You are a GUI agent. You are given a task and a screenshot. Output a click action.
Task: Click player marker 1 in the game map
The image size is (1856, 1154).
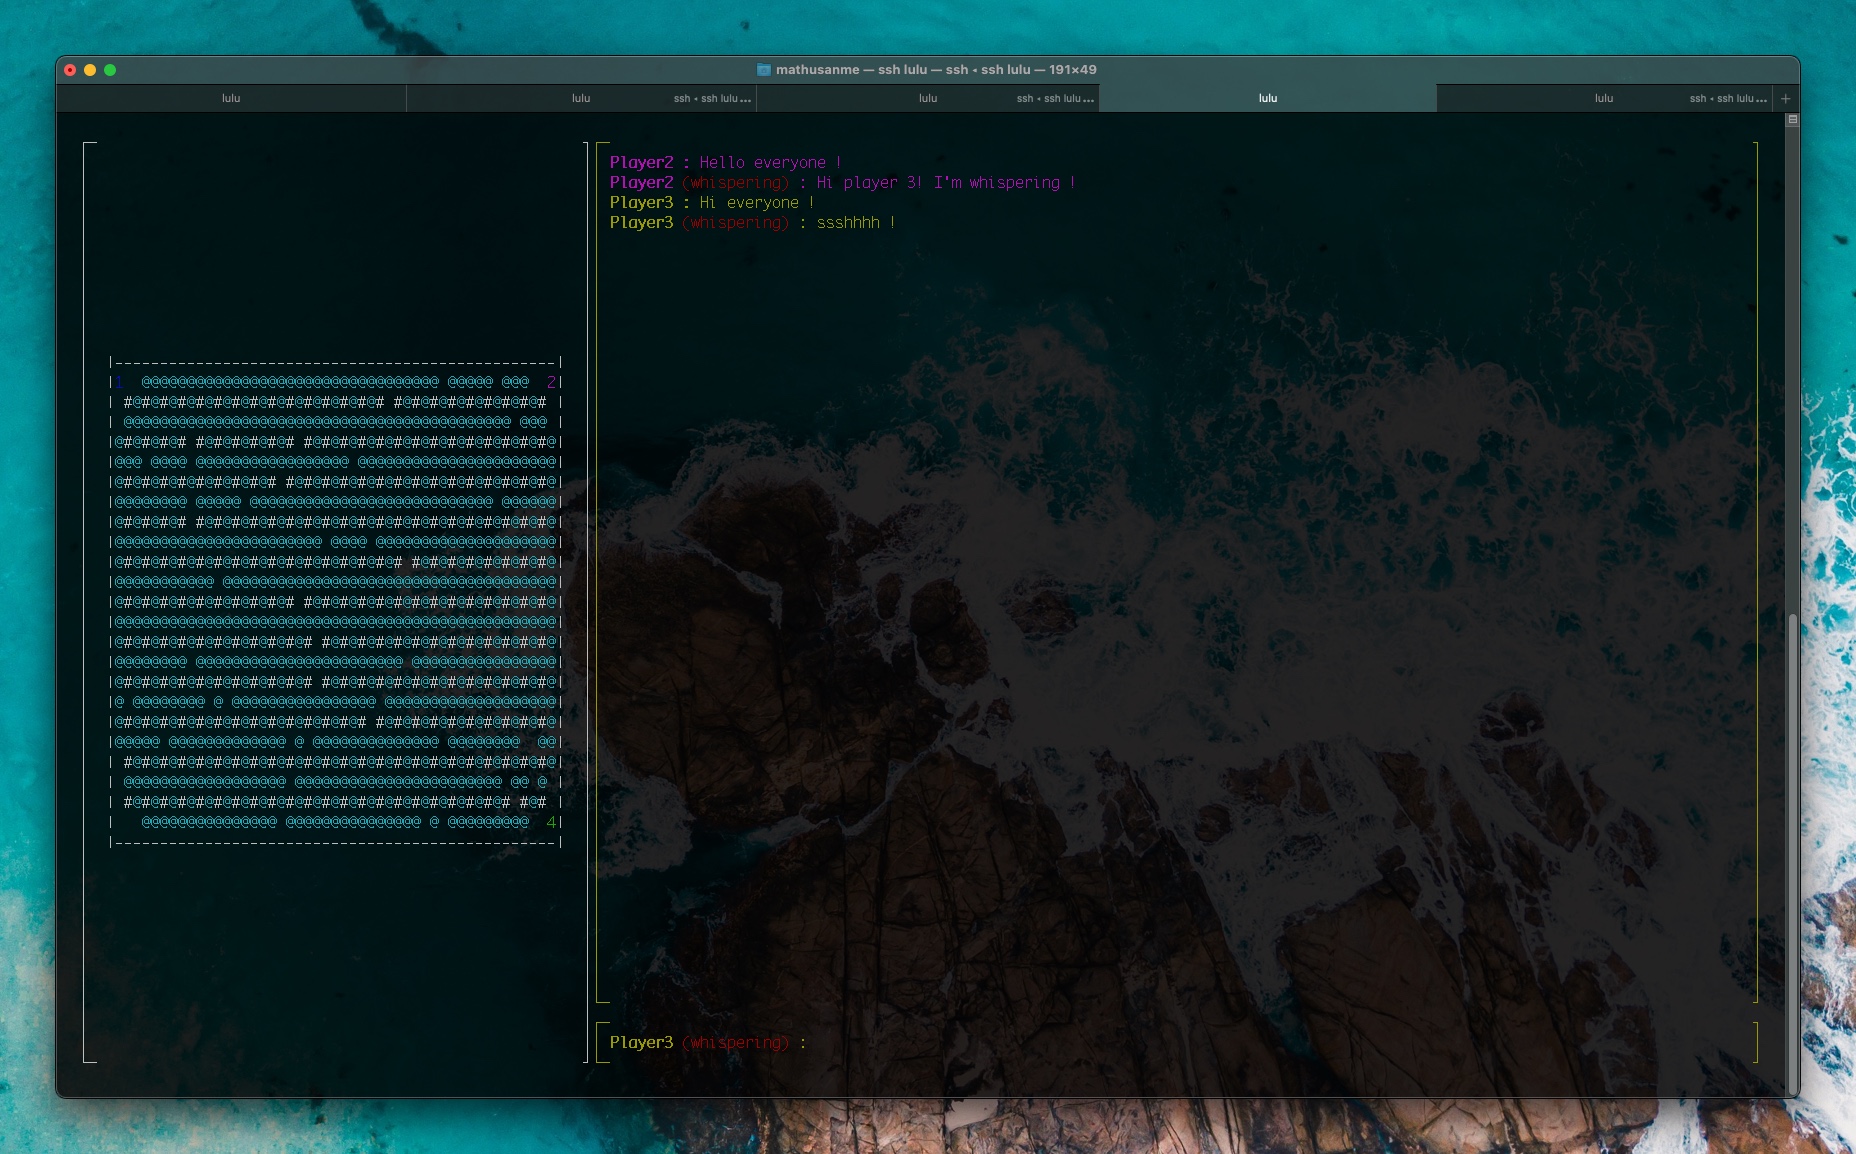(119, 382)
